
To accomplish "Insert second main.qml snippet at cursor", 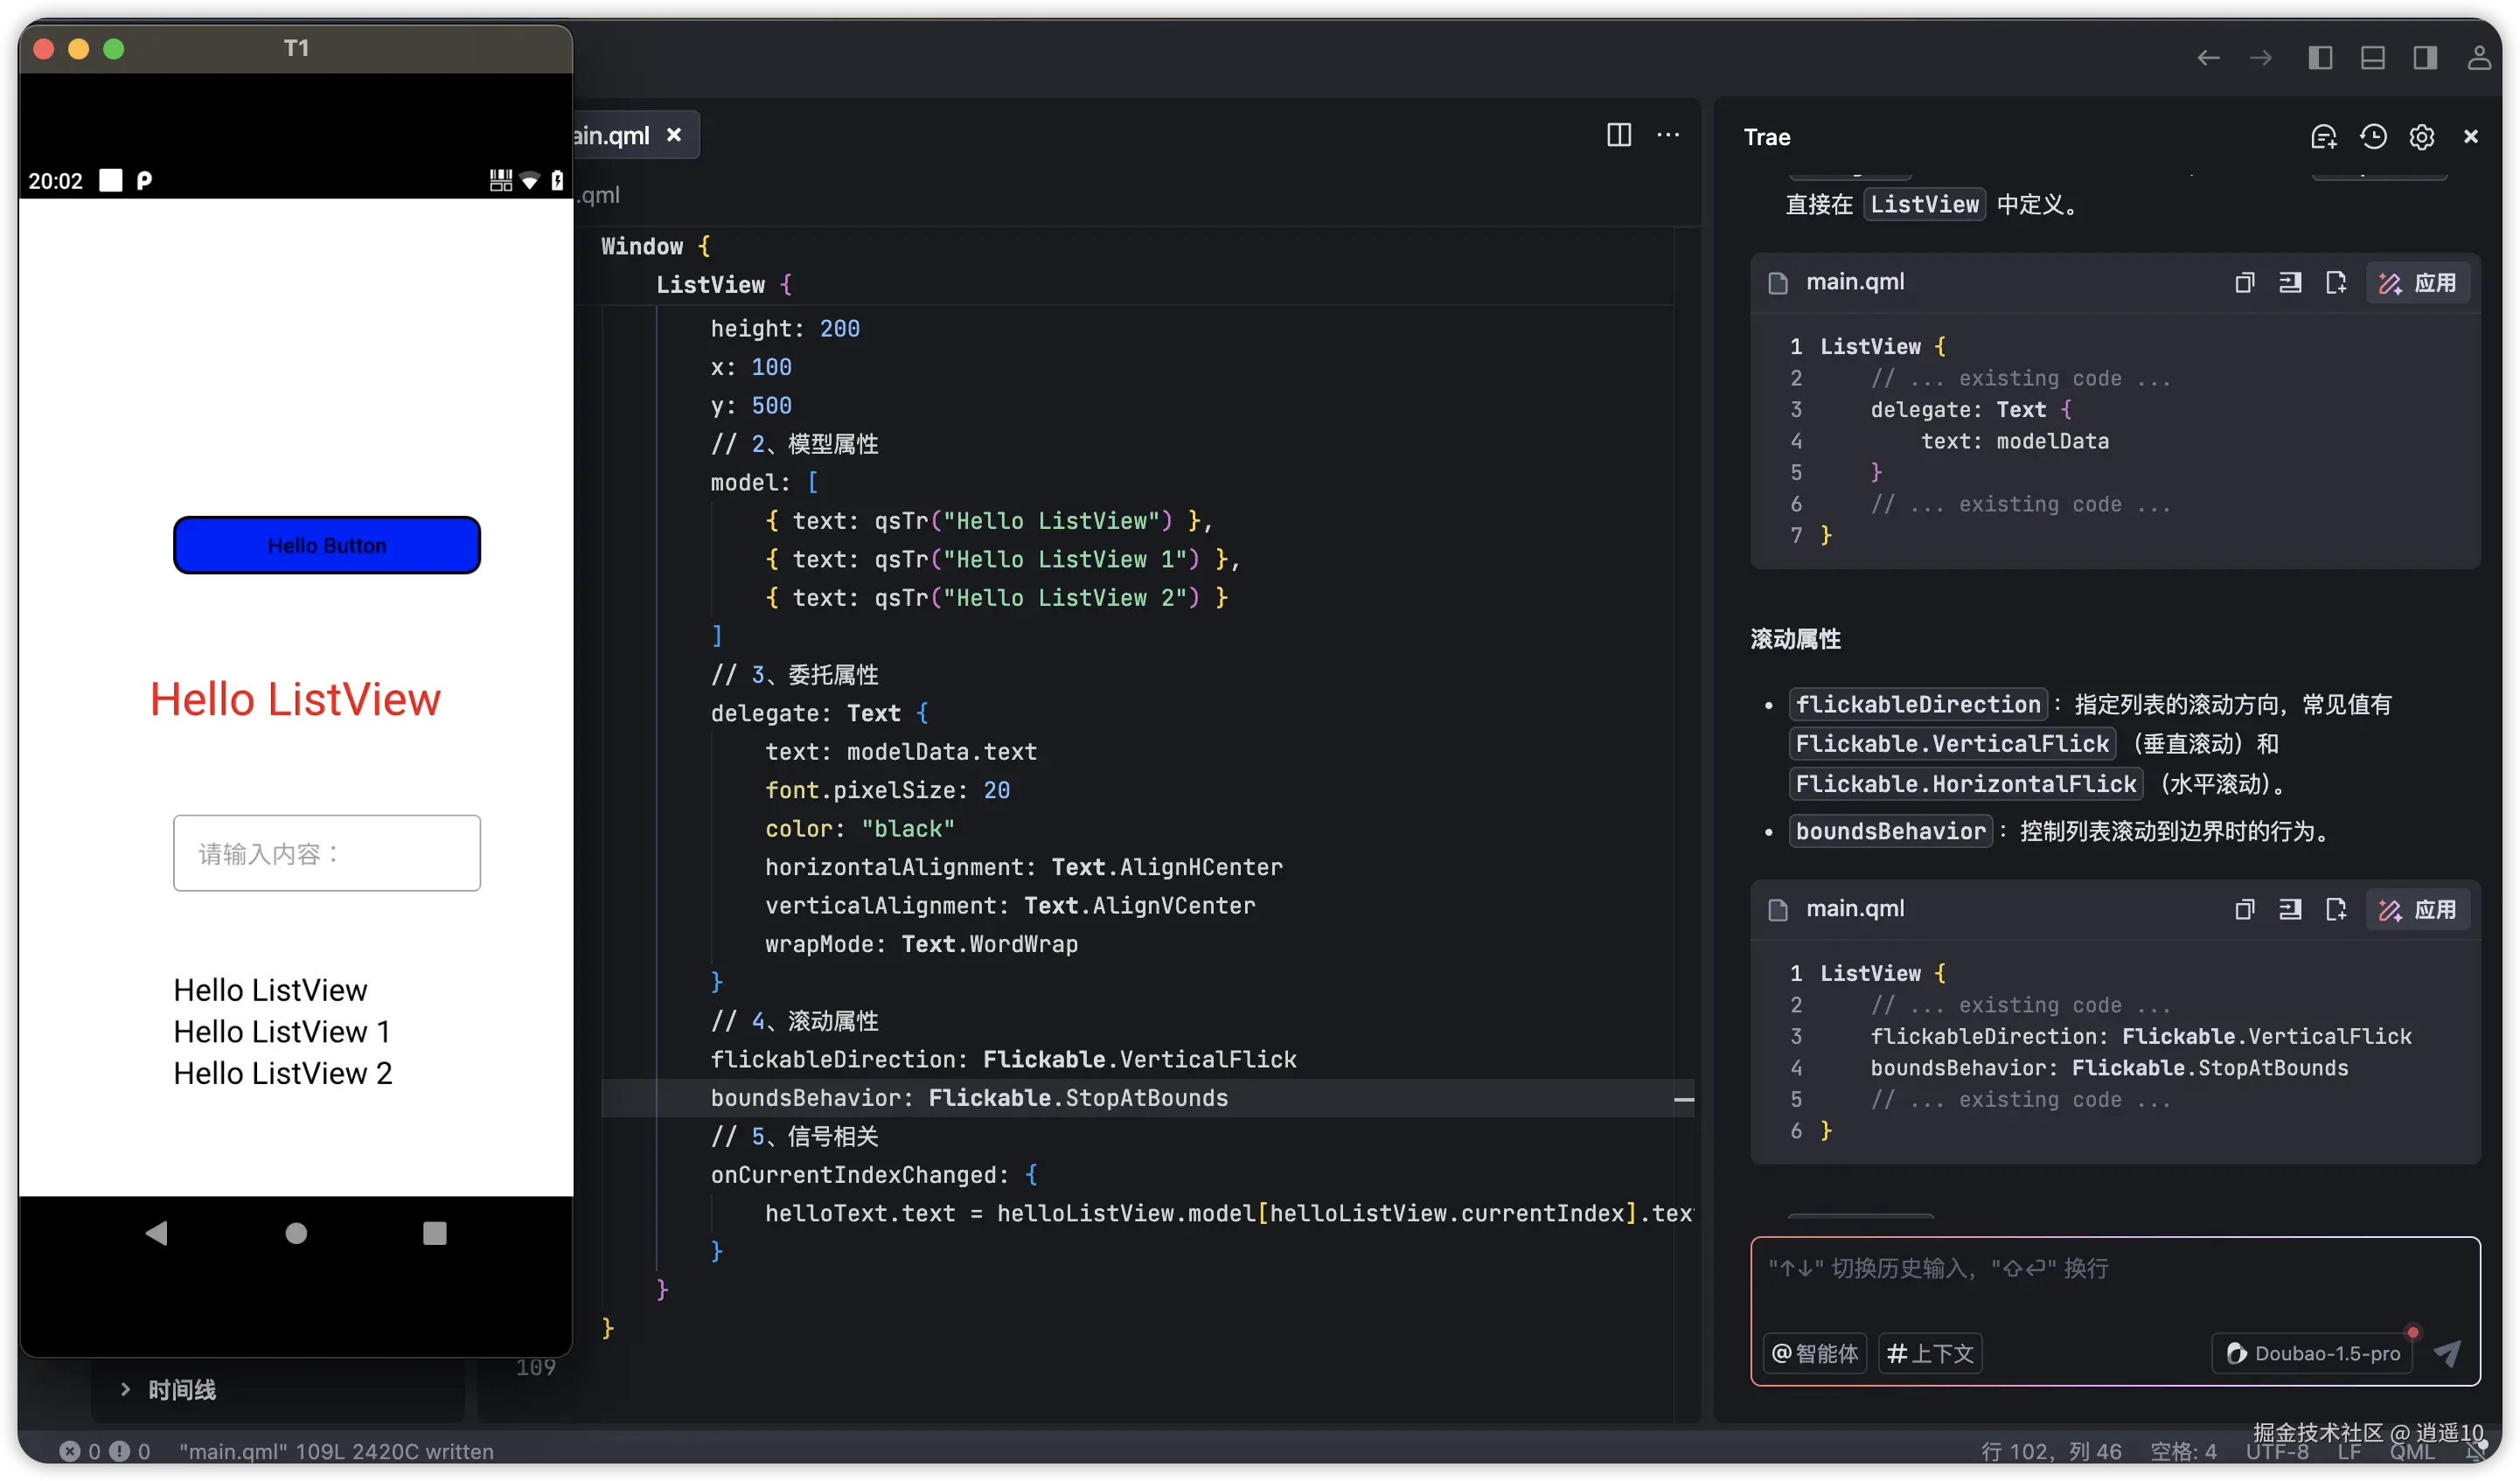I will point(2289,909).
